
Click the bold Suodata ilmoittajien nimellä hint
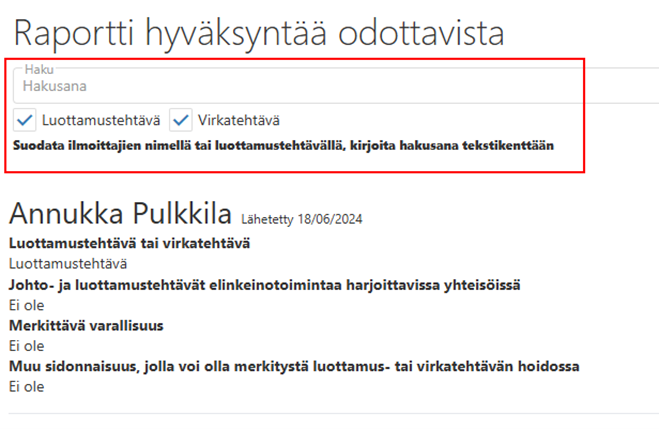point(282,146)
